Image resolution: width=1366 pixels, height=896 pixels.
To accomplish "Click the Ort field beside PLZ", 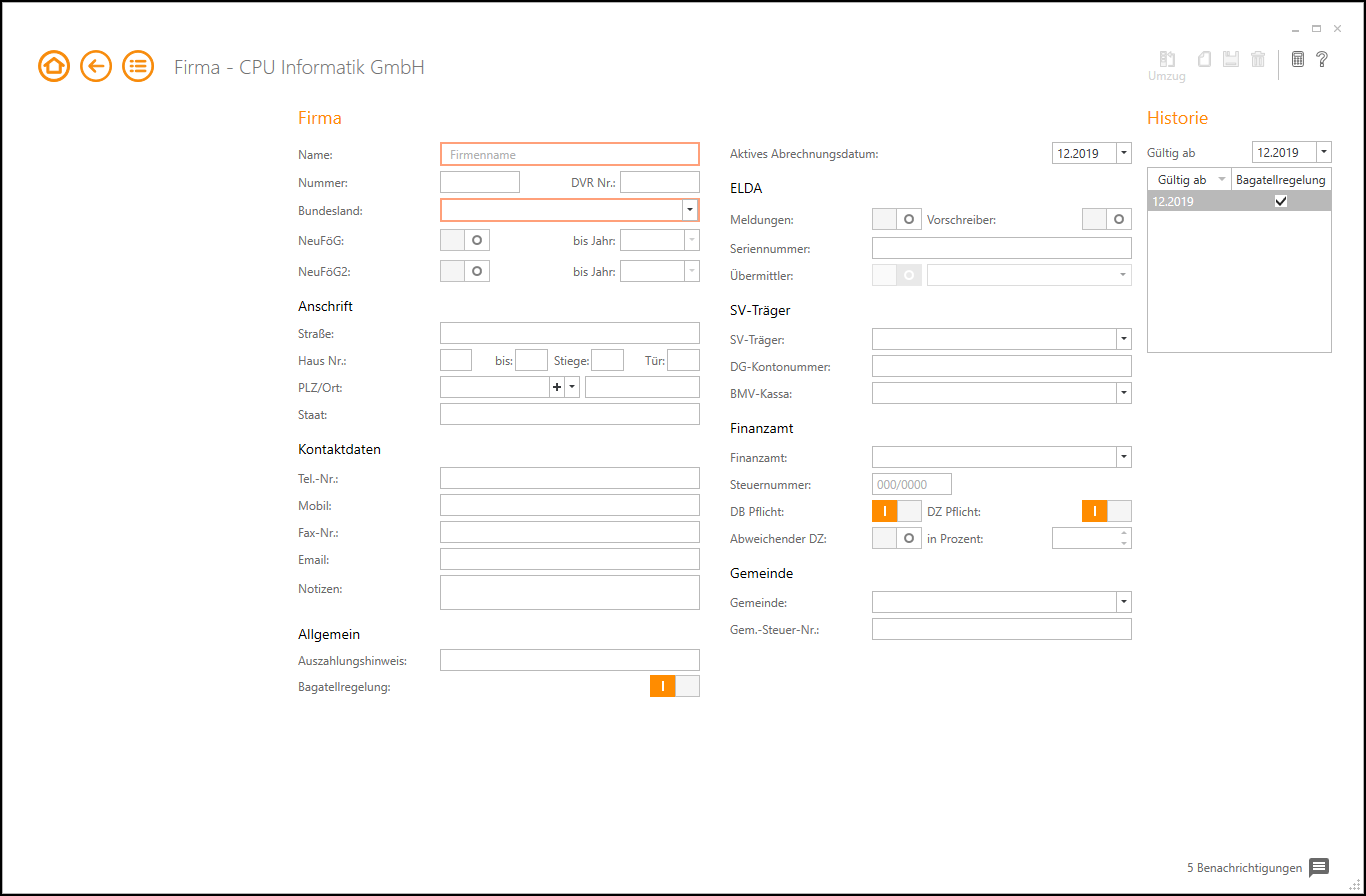I will [643, 387].
